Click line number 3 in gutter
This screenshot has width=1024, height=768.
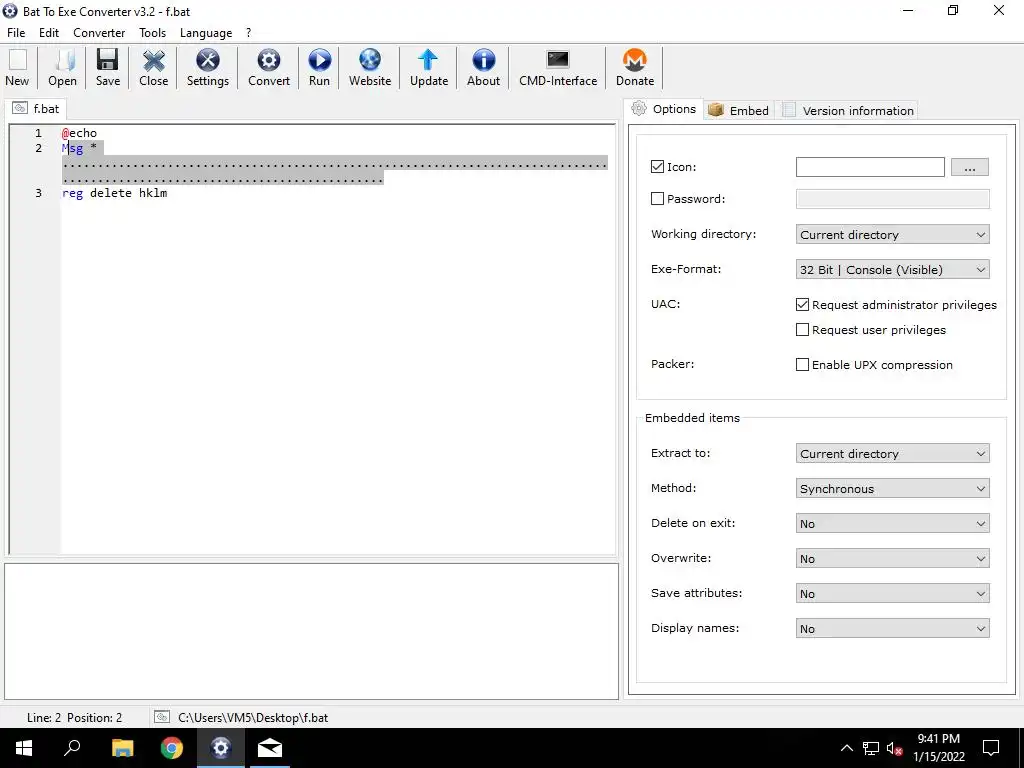click(39, 193)
